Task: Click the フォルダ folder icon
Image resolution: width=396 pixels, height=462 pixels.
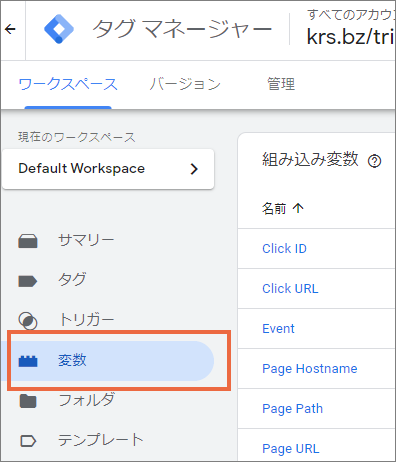Action: (x=28, y=401)
